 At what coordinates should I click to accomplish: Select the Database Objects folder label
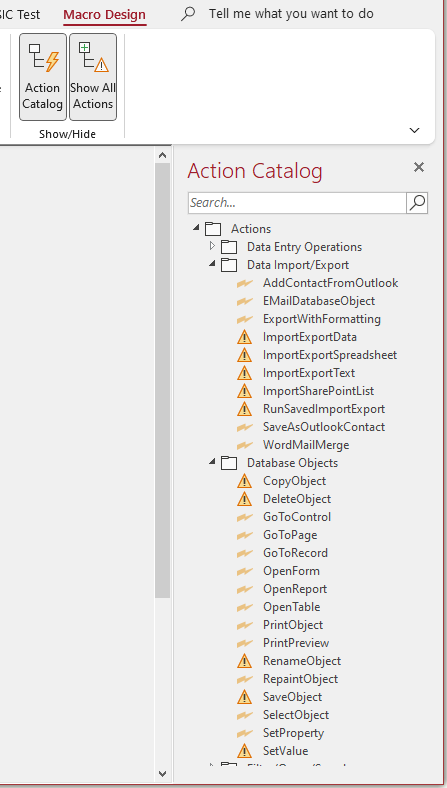[x=293, y=463]
